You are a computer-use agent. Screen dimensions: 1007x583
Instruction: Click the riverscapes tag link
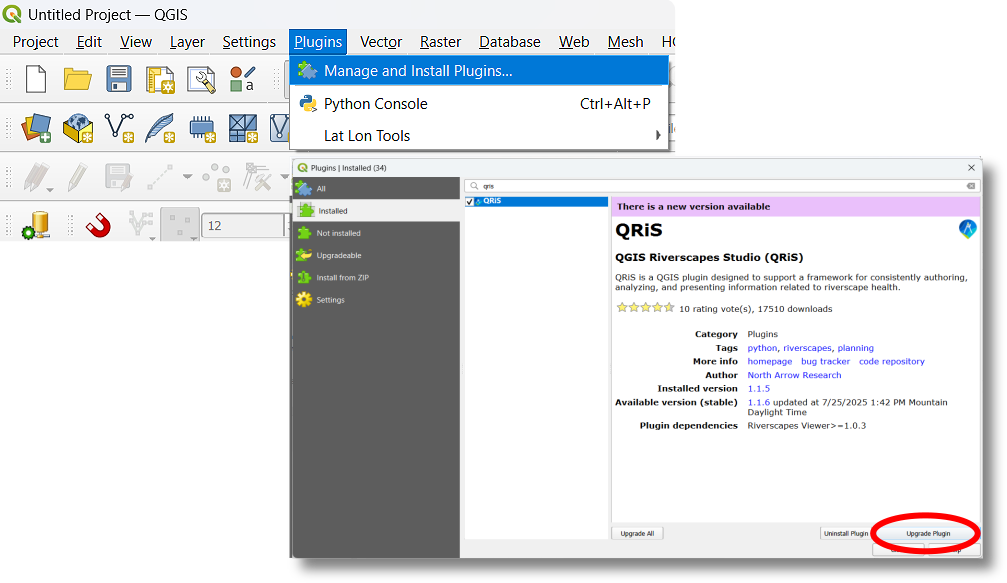click(807, 348)
